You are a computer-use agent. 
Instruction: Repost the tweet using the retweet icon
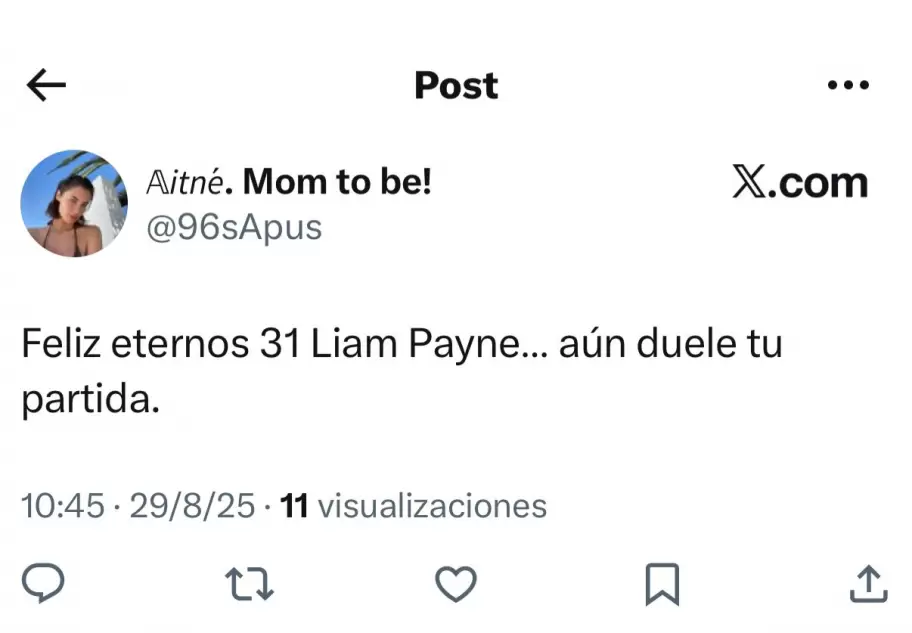coord(249,583)
